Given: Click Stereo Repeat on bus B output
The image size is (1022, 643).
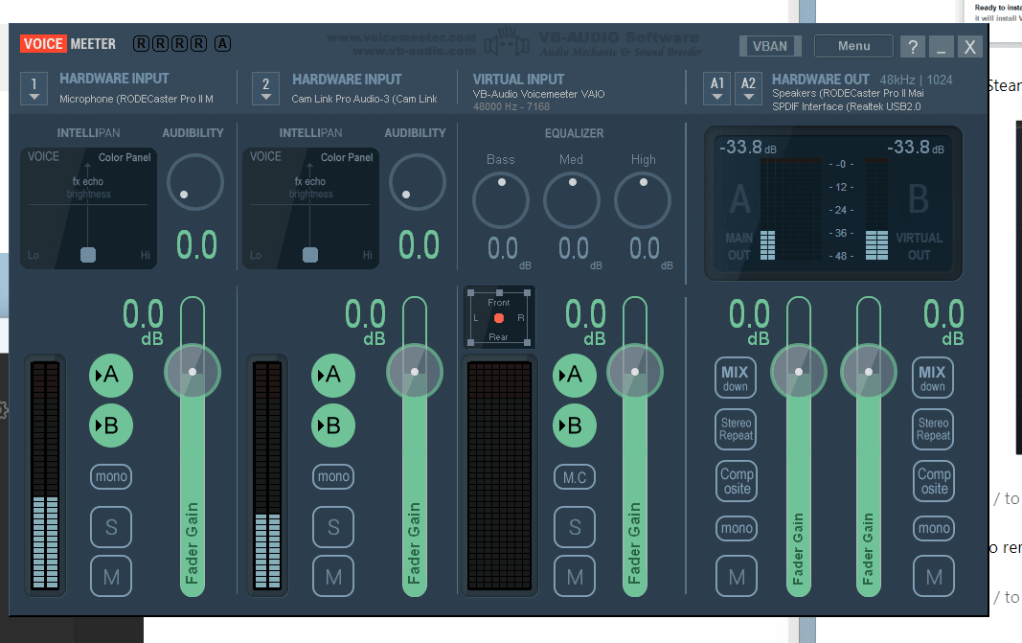Looking at the screenshot, I should [933, 429].
